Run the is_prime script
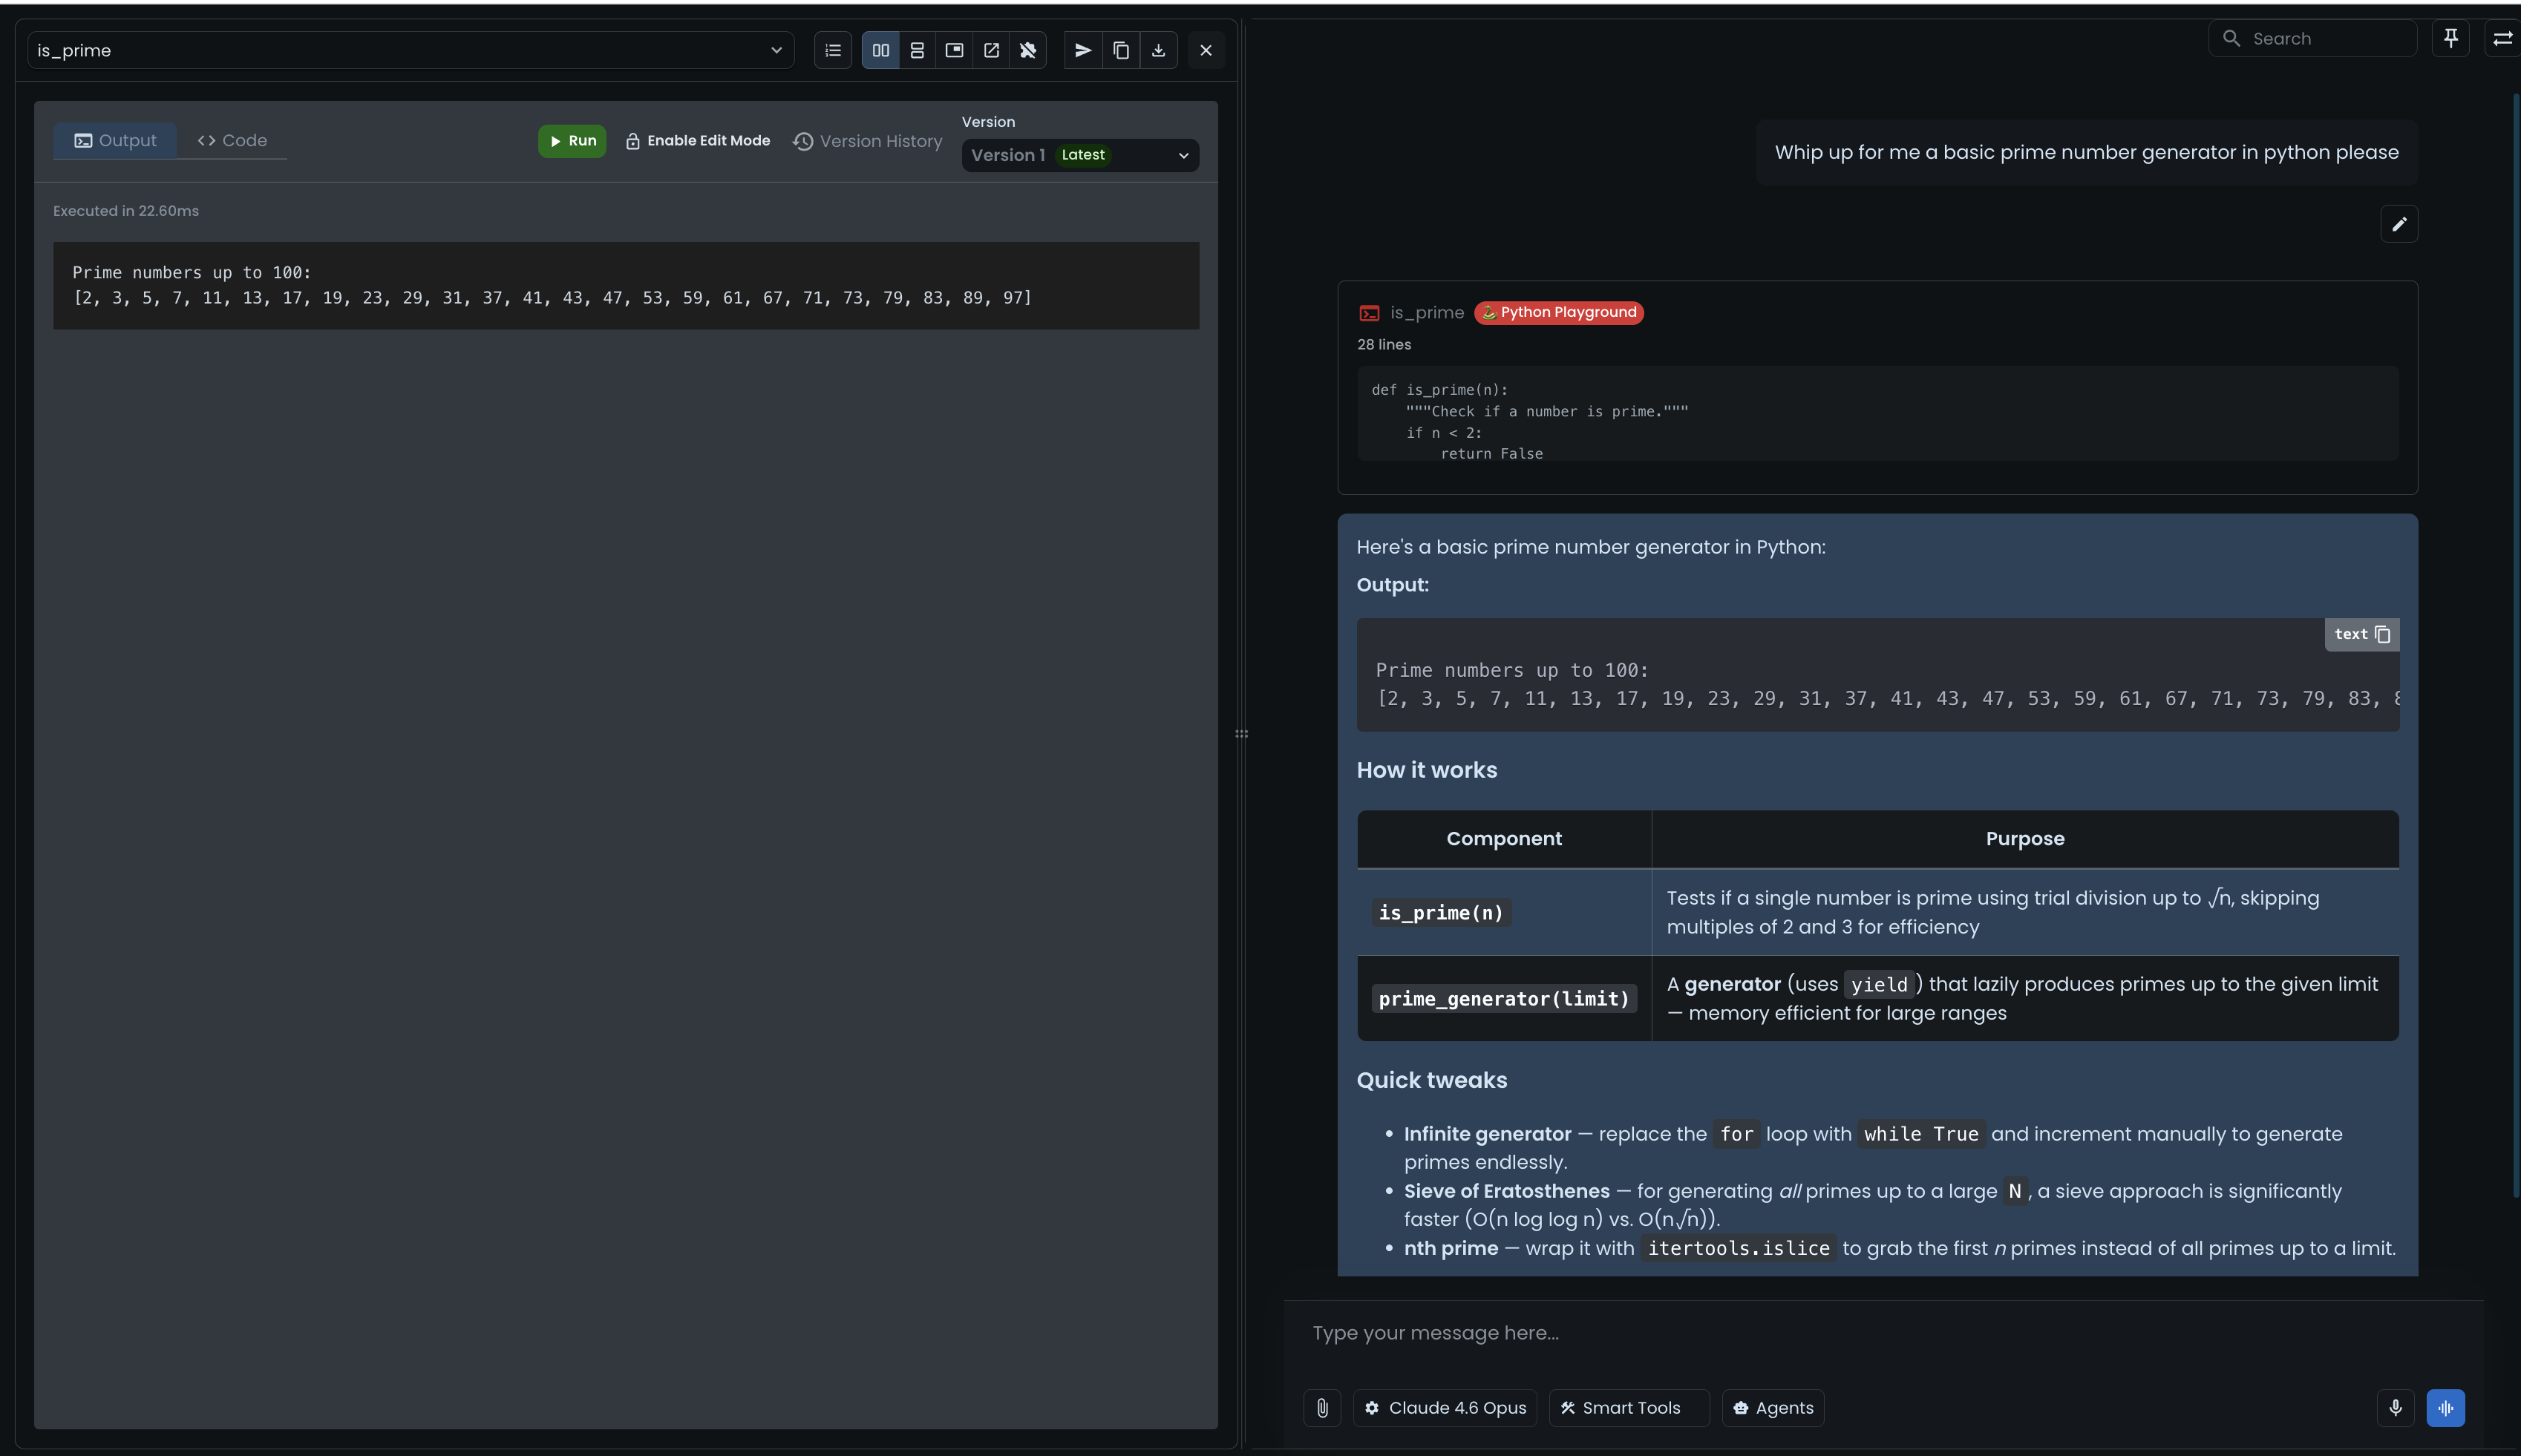This screenshot has height=1456, width=2521. [x=572, y=141]
